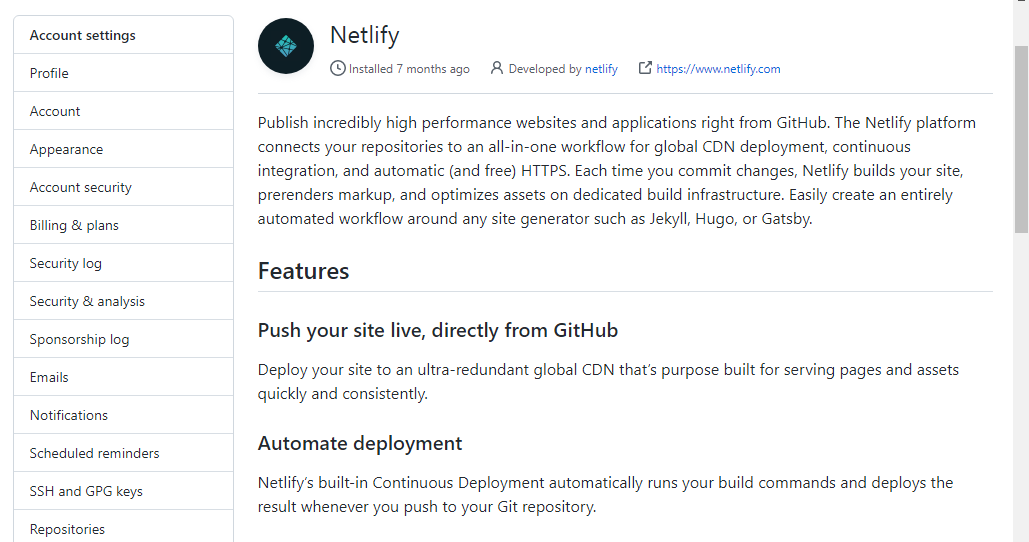Click the Account settings sidebar header

coord(123,35)
